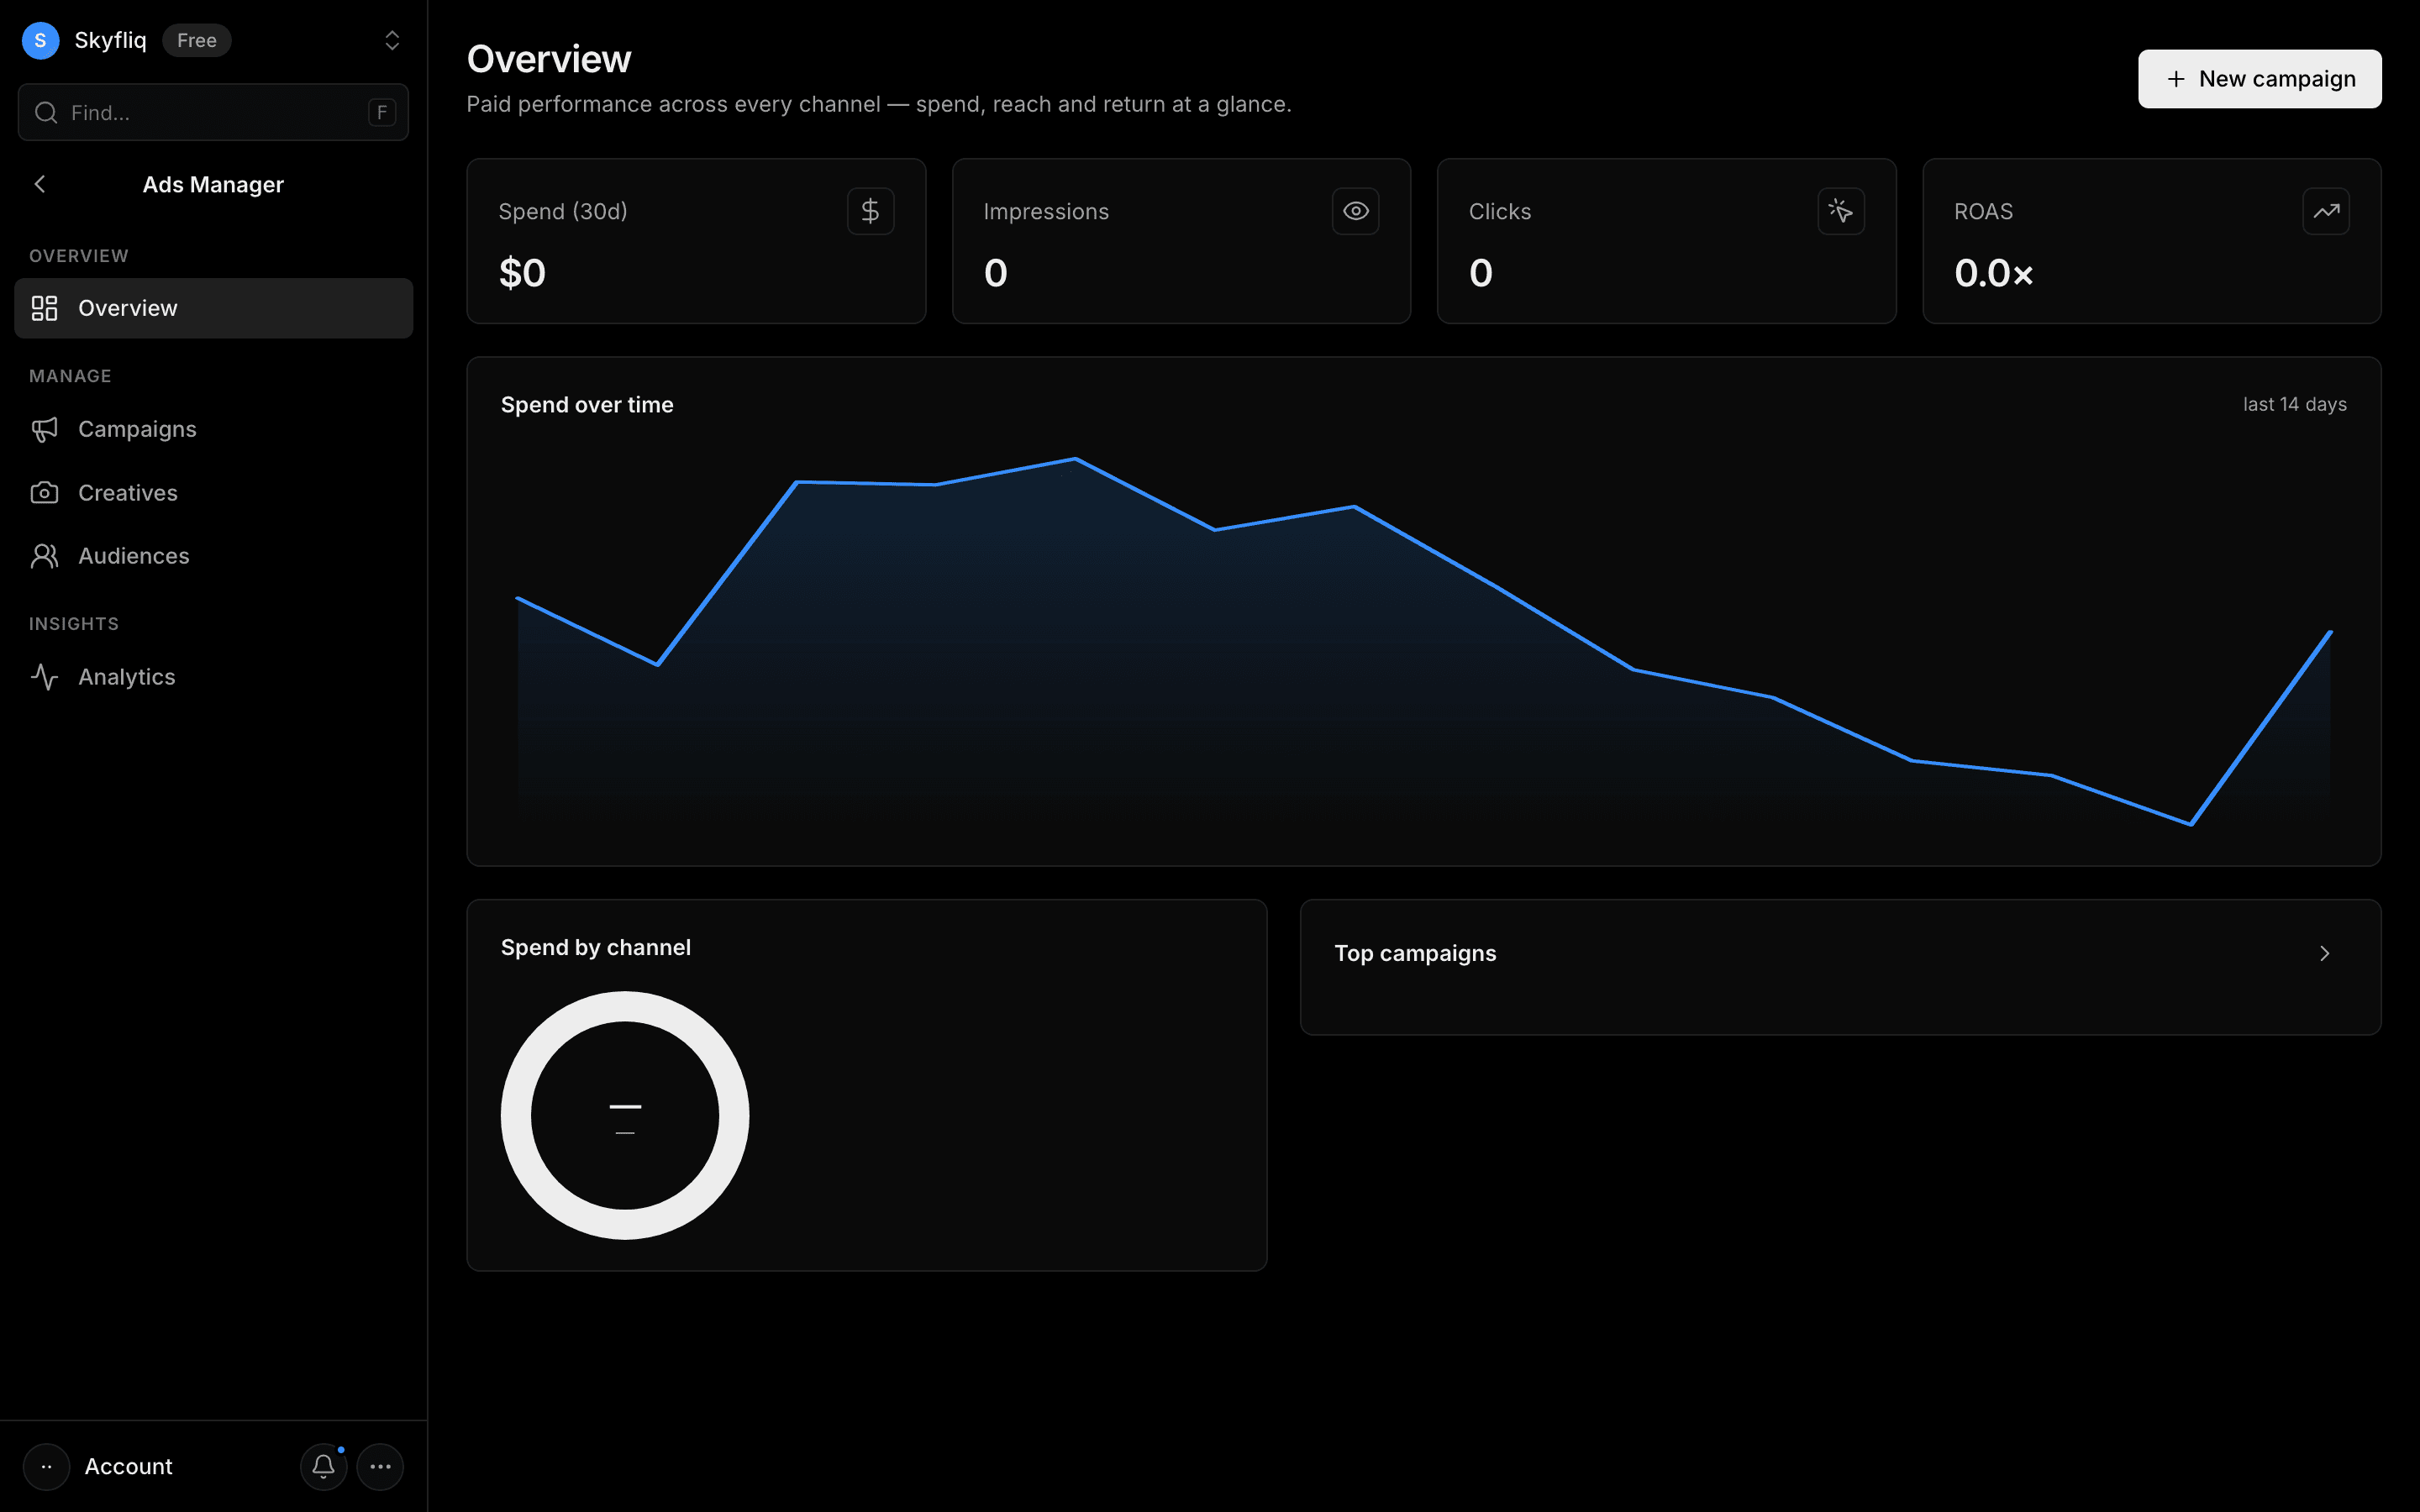
Task: Click the Top campaigns heading
Action: click(1415, 953)
